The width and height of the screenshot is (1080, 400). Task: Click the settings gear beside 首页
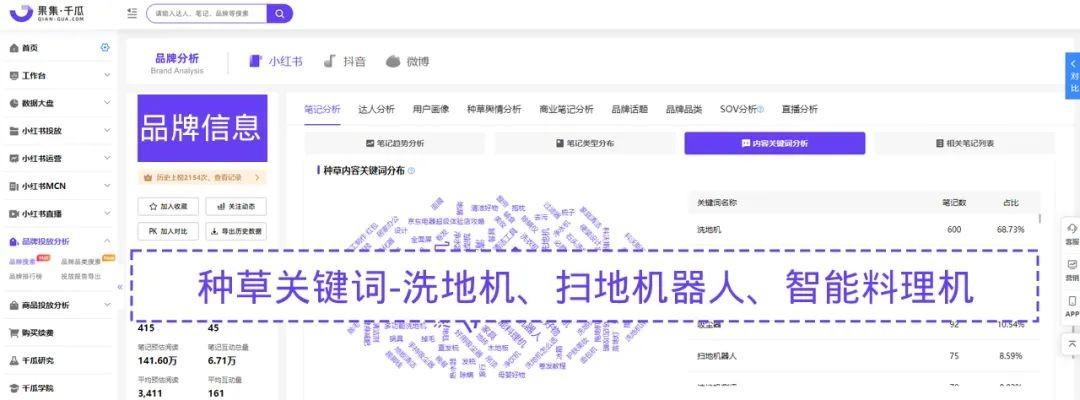click(105, 48)
